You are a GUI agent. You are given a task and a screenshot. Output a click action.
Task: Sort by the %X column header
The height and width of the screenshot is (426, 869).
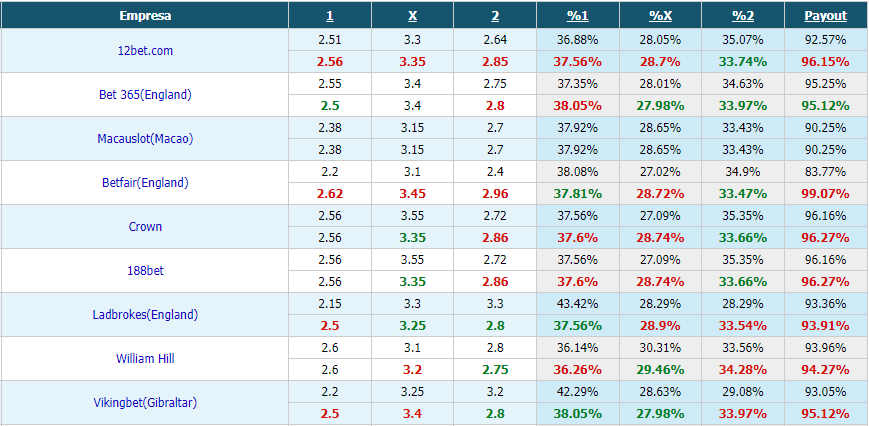pyautogui.click(x=661, y=16)
